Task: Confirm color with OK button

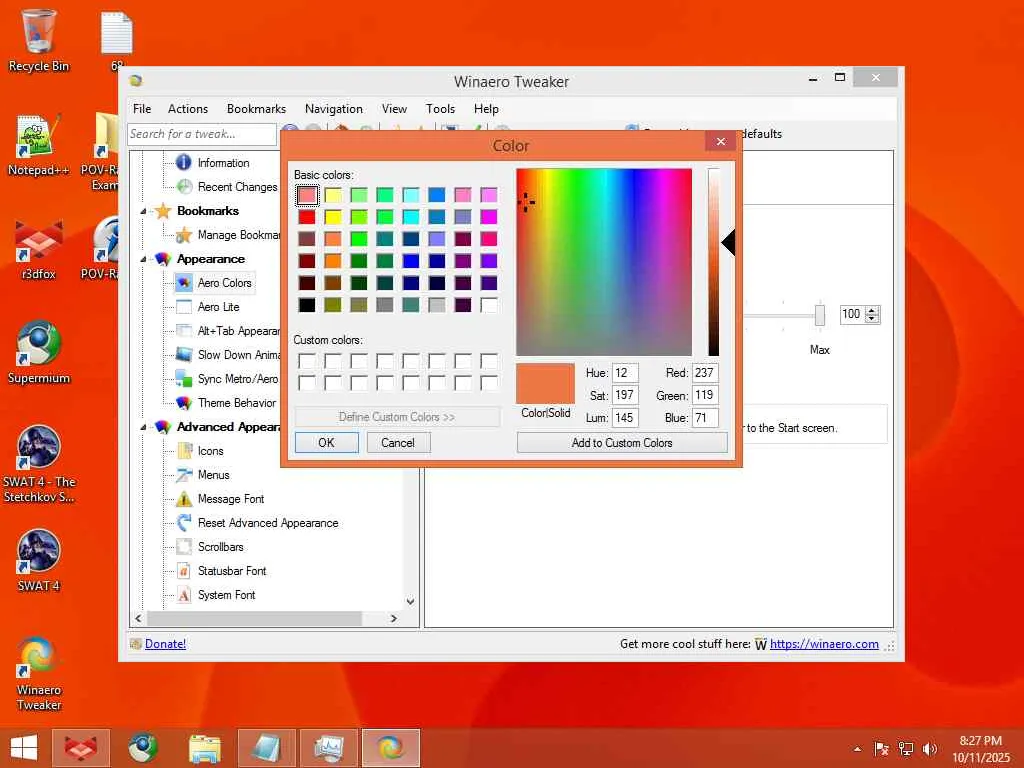Action: tap(327, 443)
